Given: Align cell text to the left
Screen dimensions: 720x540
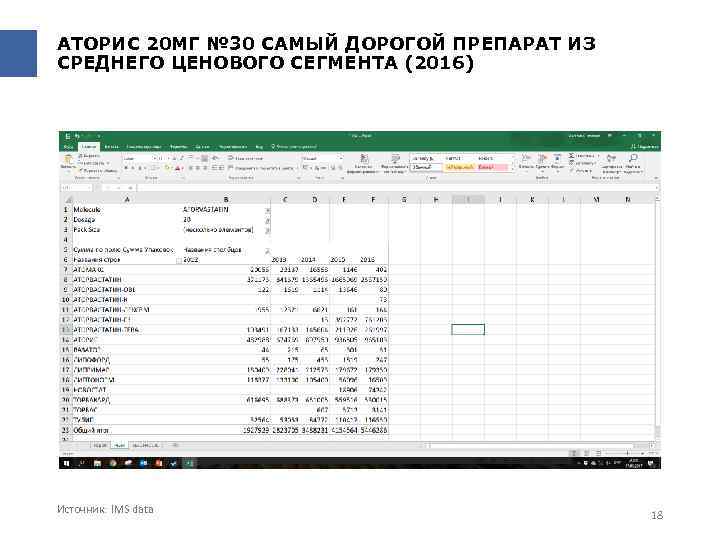Looking at the screenshot, I should tap(191, 168).
